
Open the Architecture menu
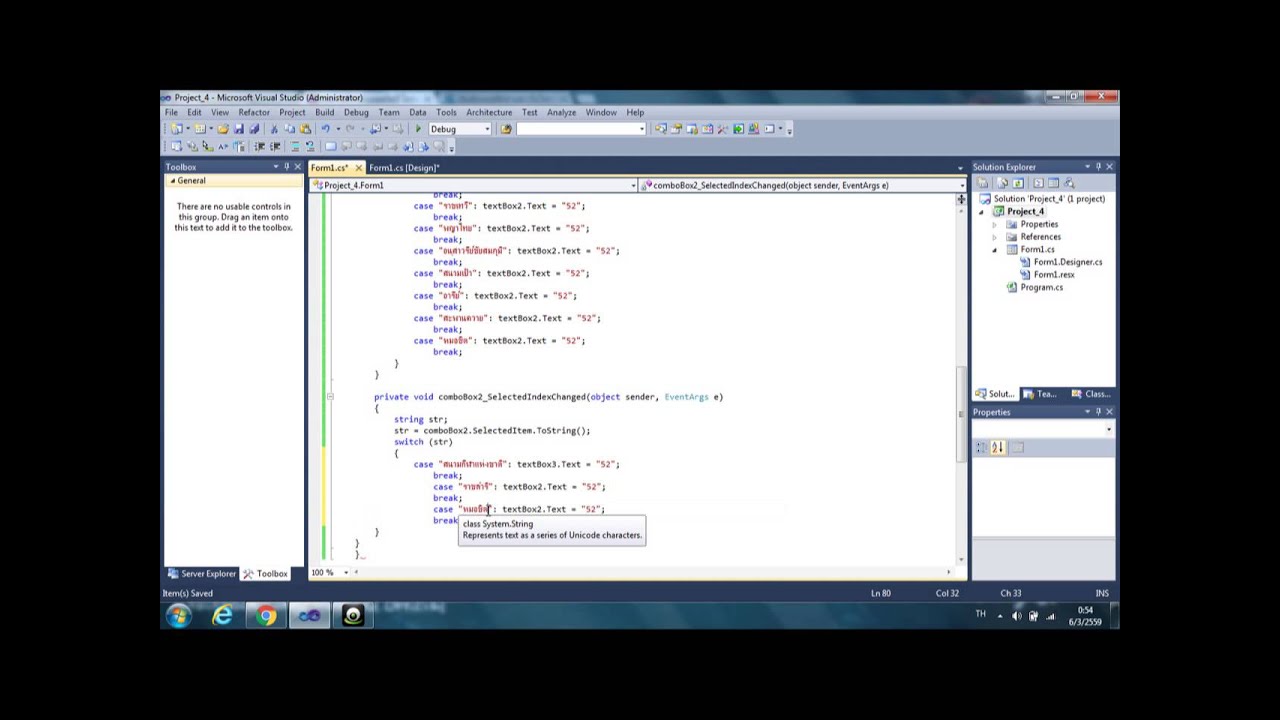489,112
